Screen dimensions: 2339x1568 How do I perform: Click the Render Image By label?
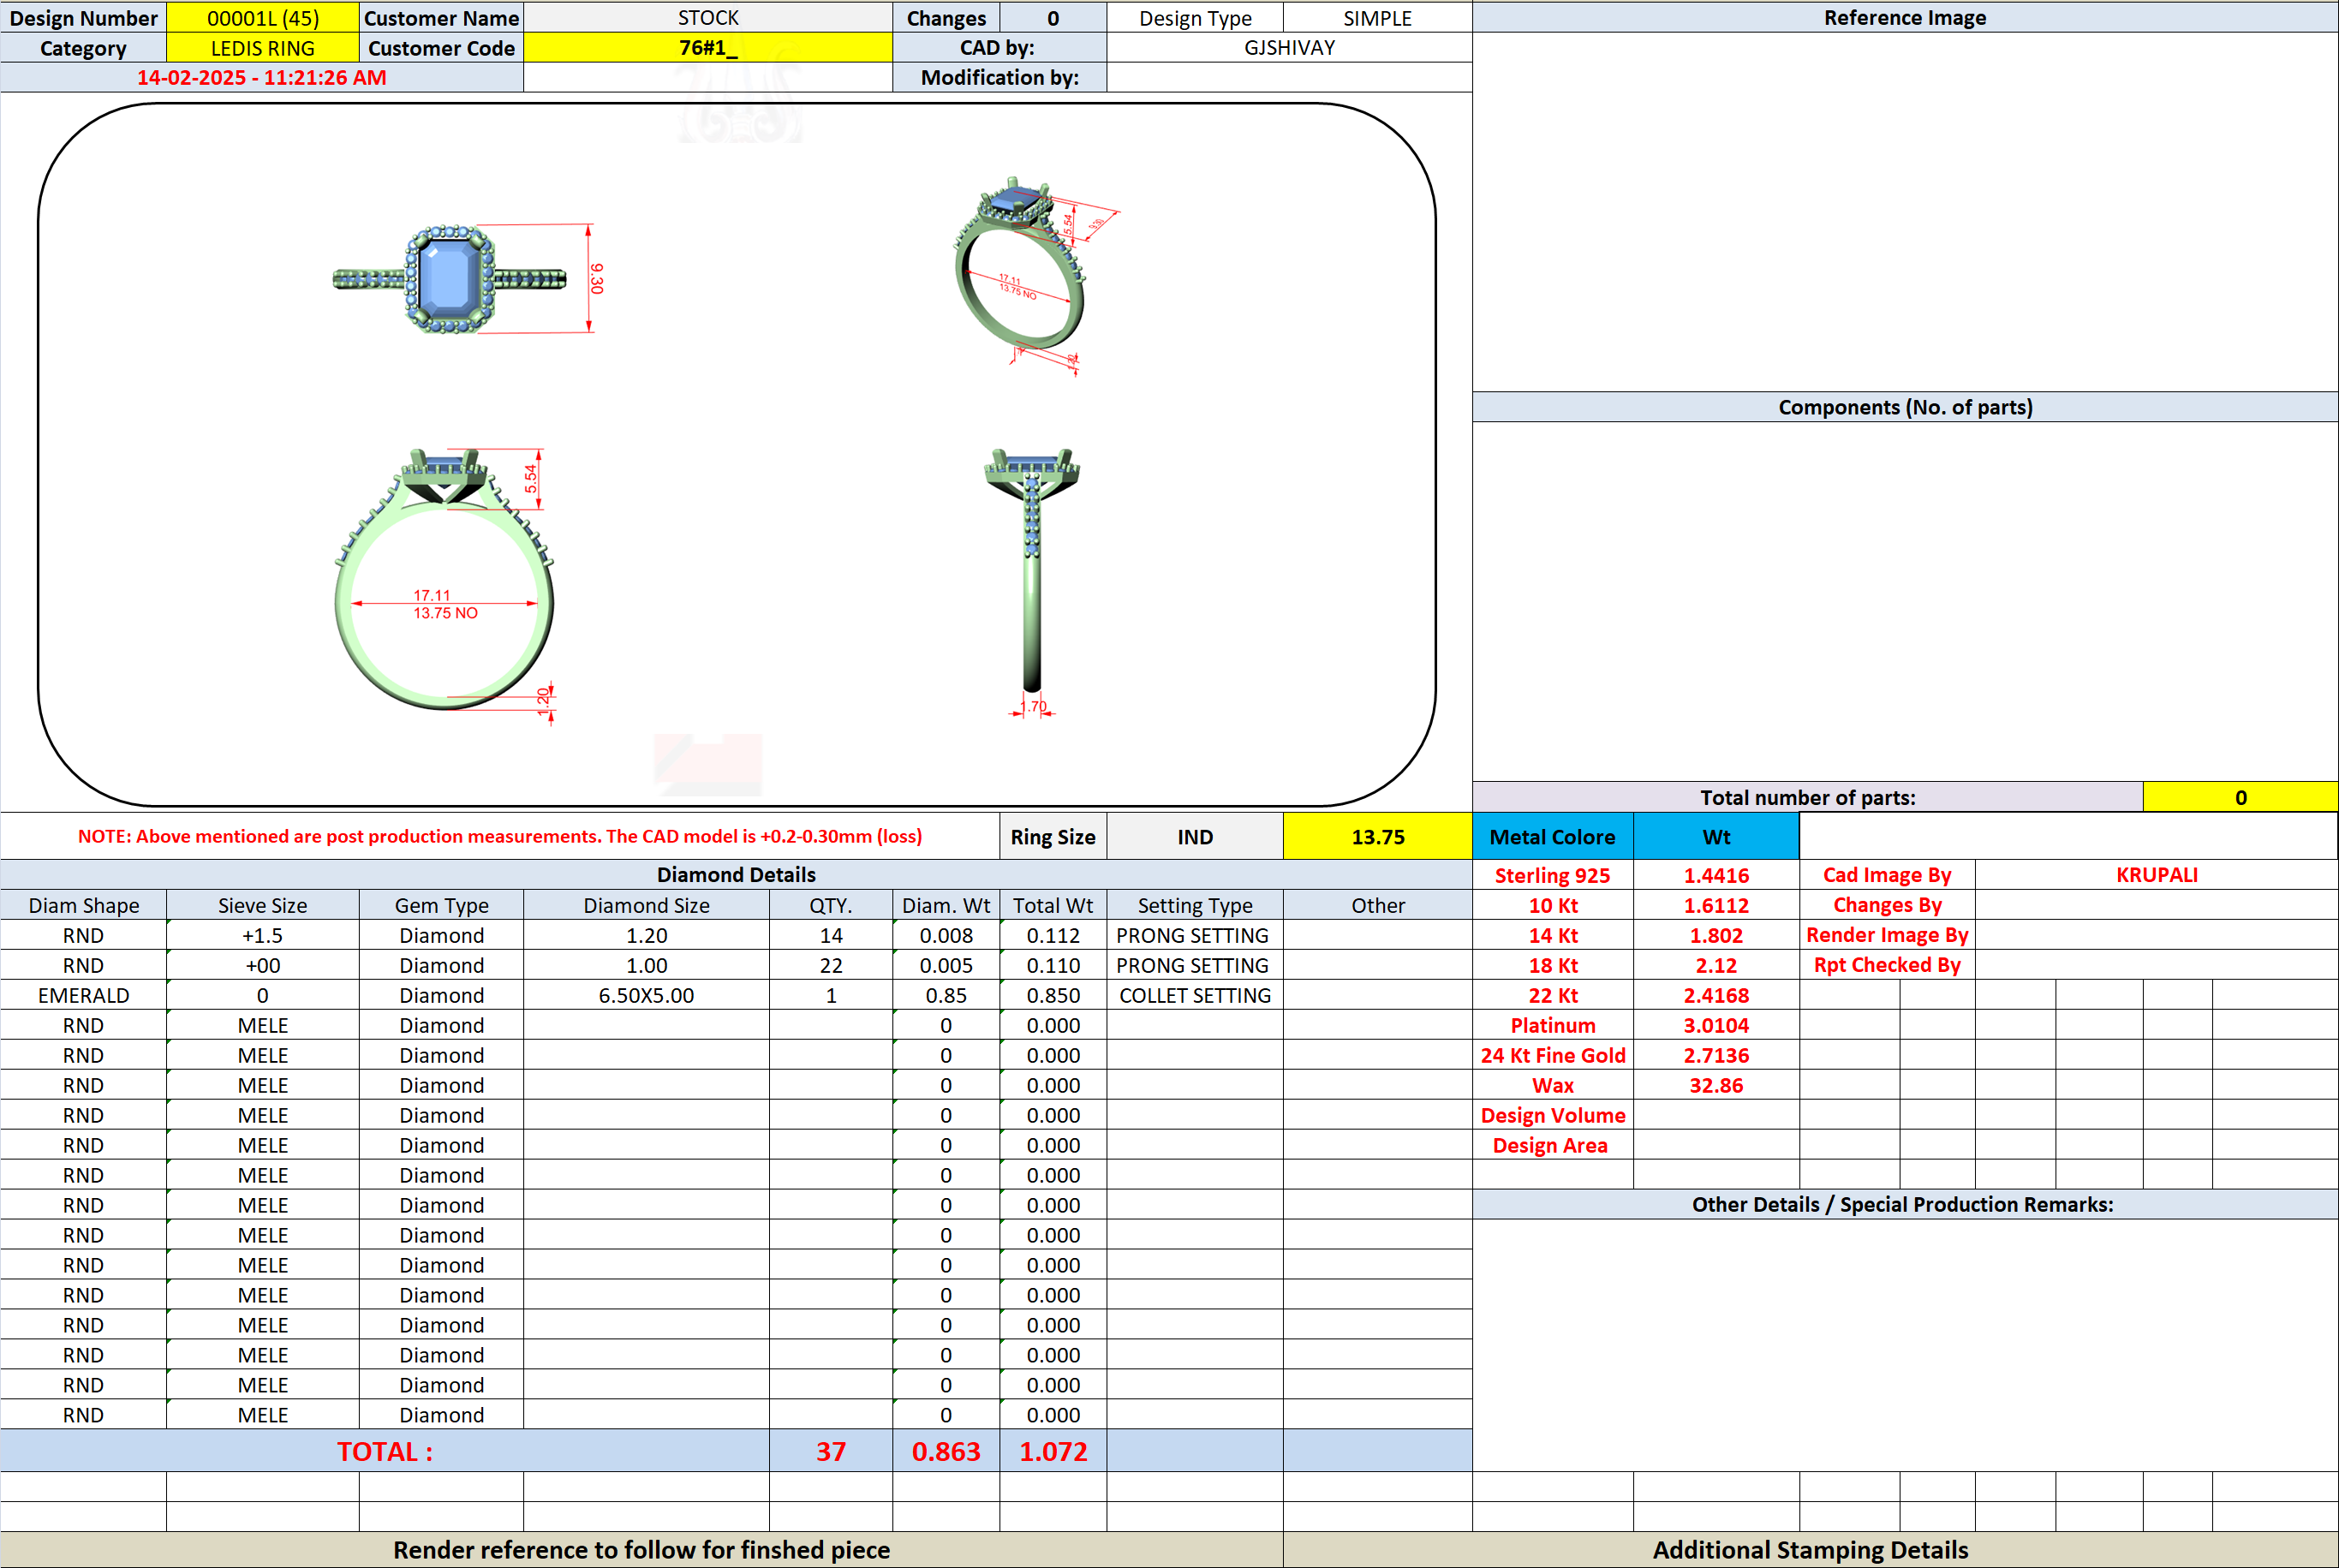[1887, 935]
